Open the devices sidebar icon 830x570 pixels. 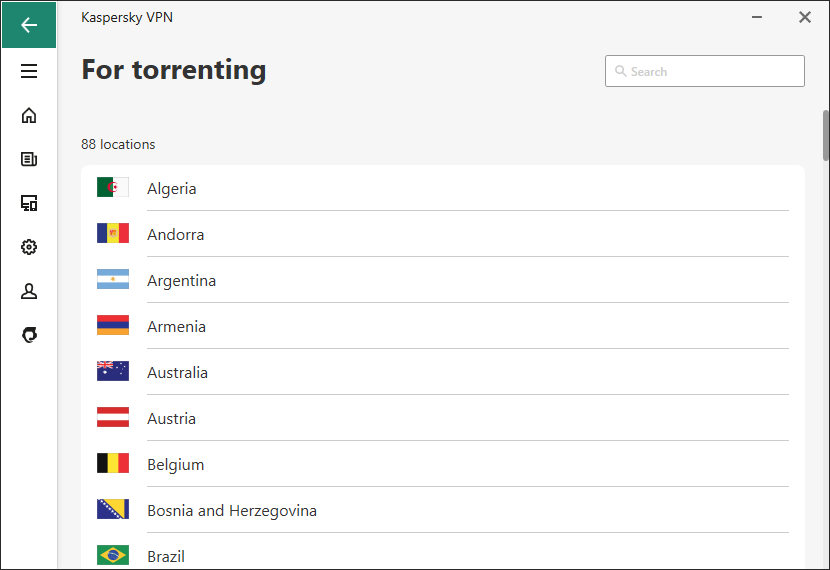pos(29,203)
